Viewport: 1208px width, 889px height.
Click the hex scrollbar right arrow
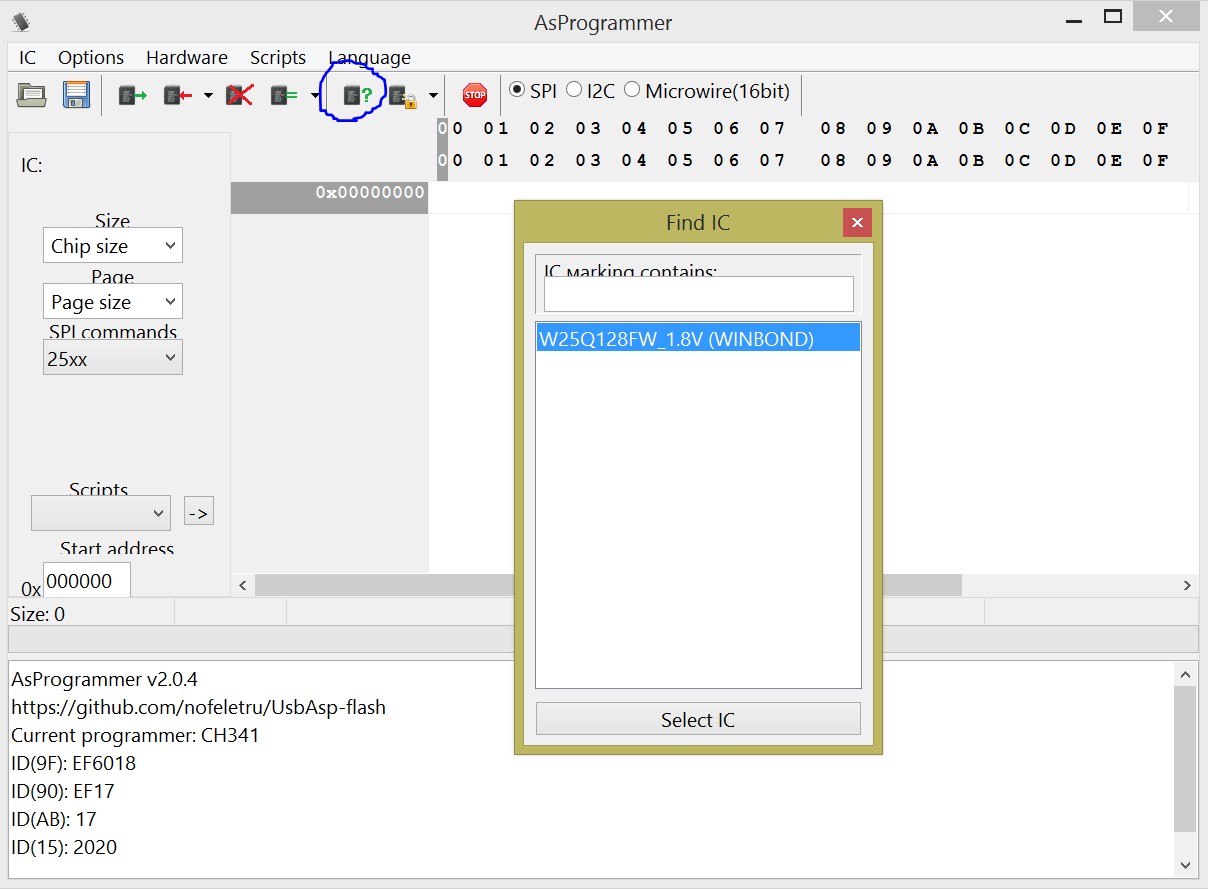[1187, 585]
